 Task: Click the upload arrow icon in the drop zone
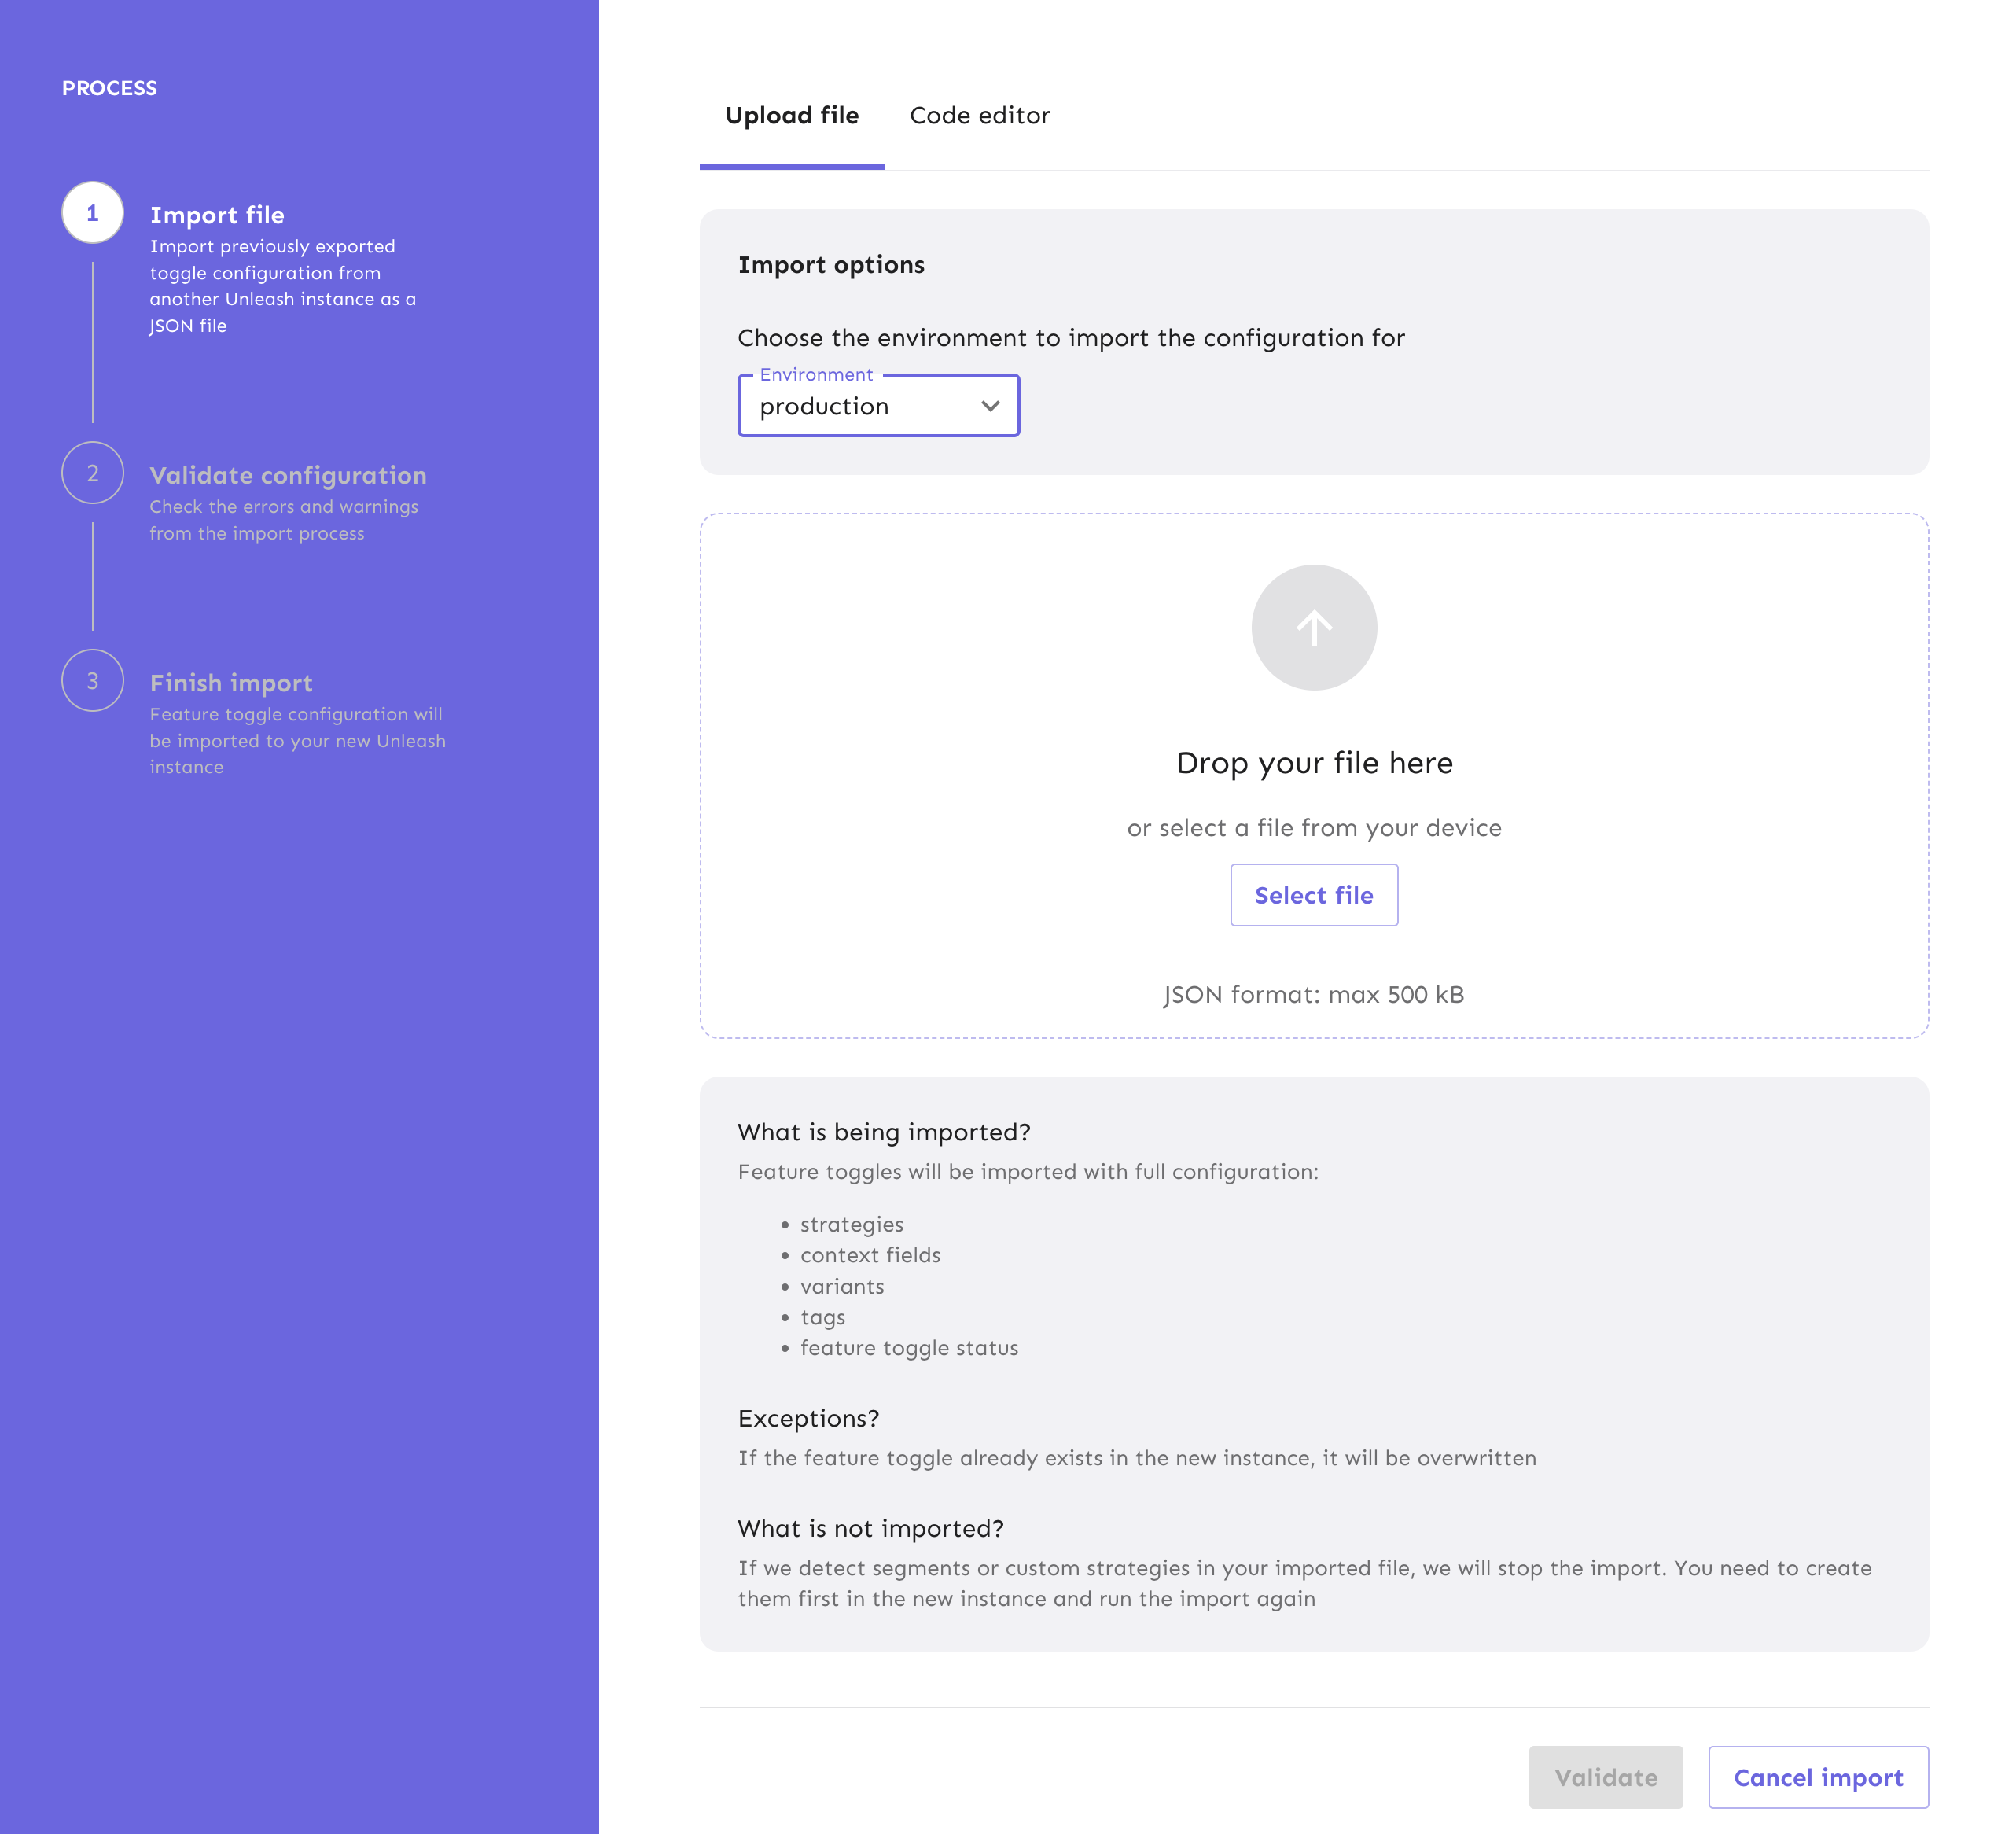tap(1313, 627)
